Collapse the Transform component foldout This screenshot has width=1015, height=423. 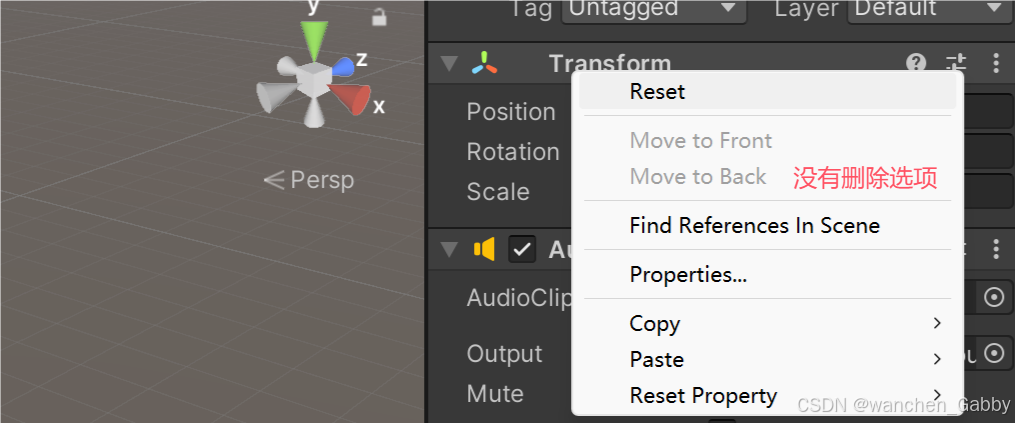point(449,64)
